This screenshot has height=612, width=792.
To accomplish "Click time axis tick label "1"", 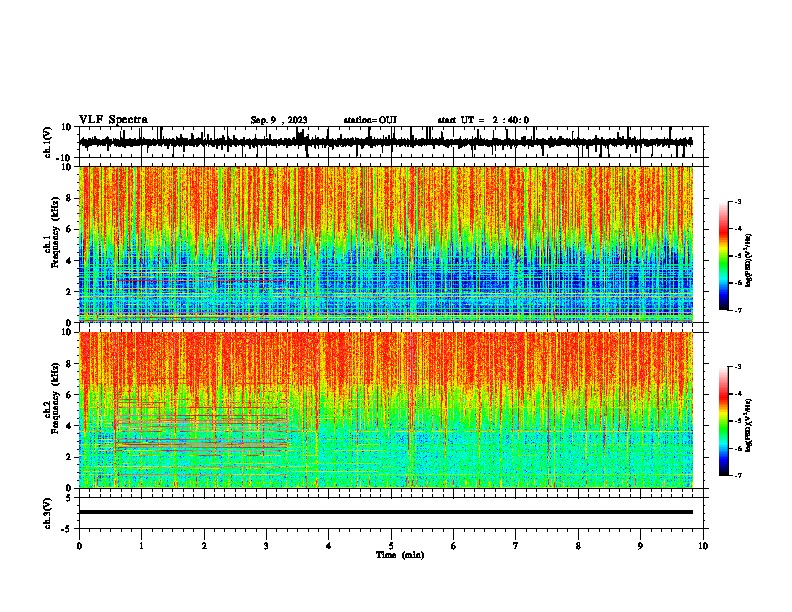I will tap(141, 546).
